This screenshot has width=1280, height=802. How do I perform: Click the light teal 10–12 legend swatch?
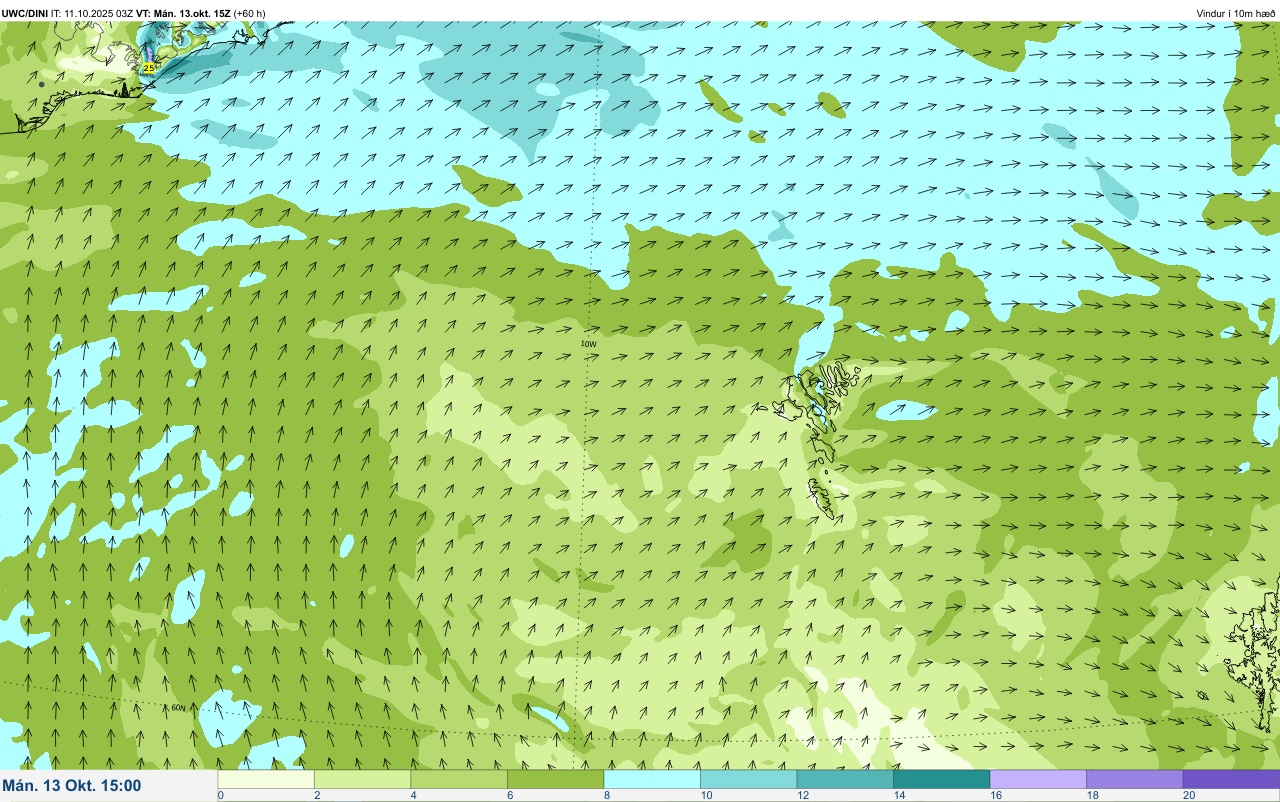[x=748, y=779]
